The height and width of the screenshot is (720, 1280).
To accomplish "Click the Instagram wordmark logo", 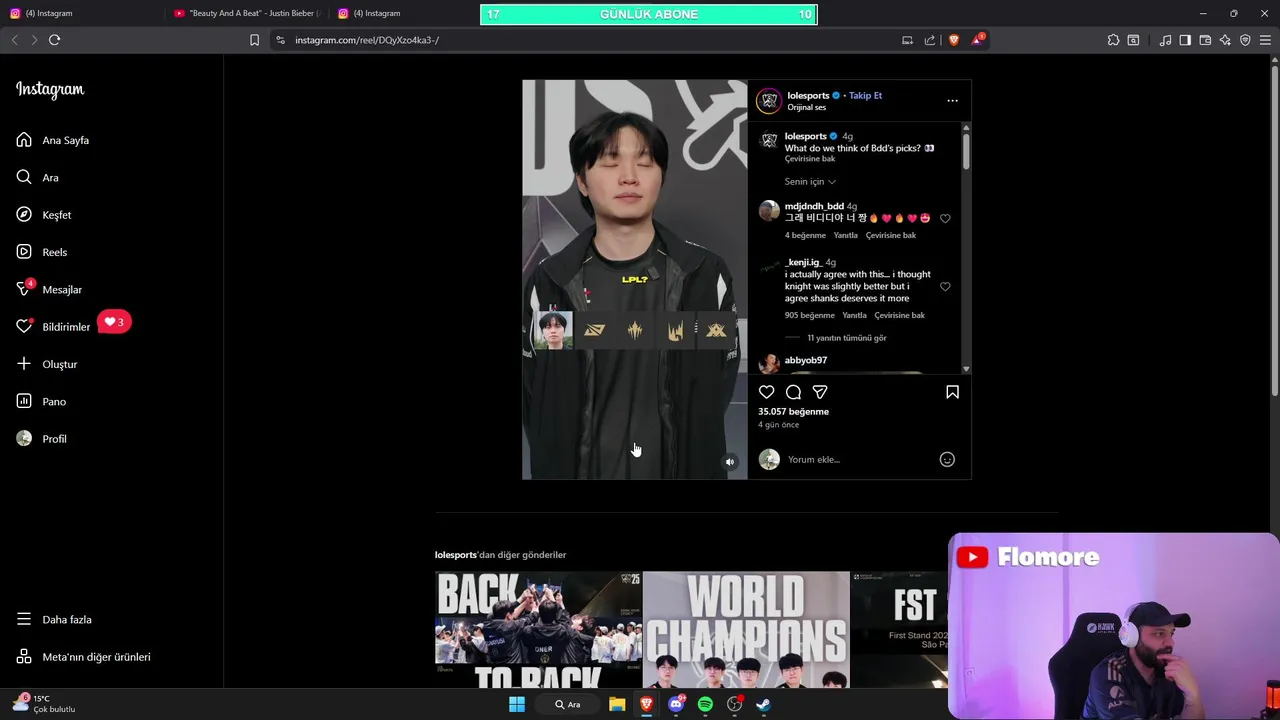I will [50, 89].
